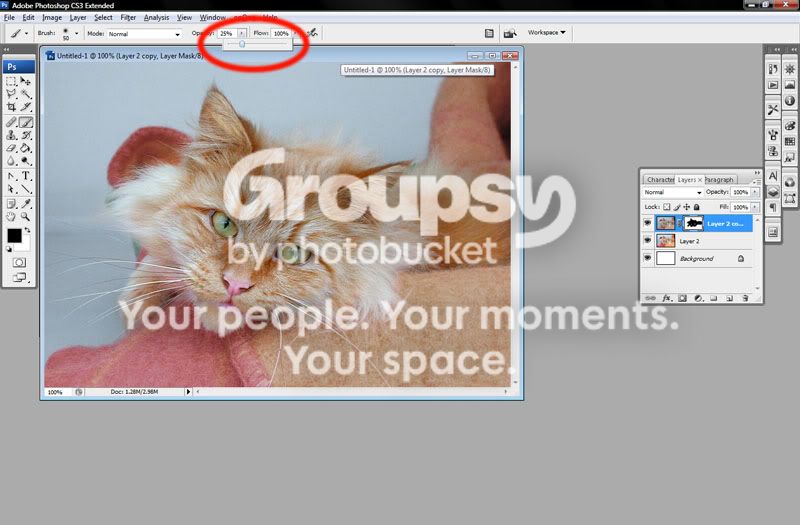Hide the Layer 2 copy layer

point(647,223)
